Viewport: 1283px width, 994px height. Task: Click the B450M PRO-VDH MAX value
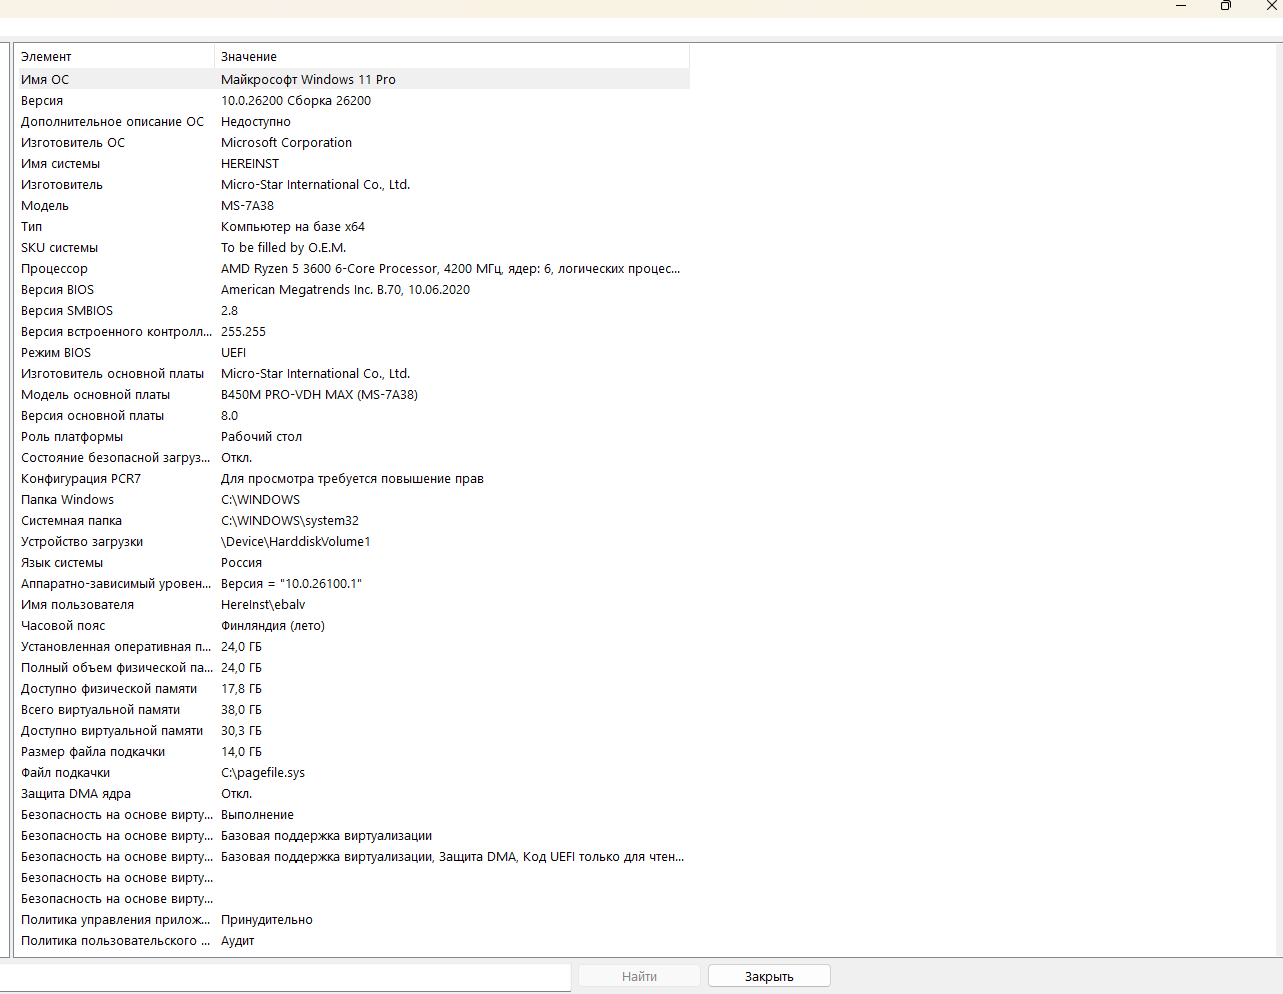click(319, 394)
